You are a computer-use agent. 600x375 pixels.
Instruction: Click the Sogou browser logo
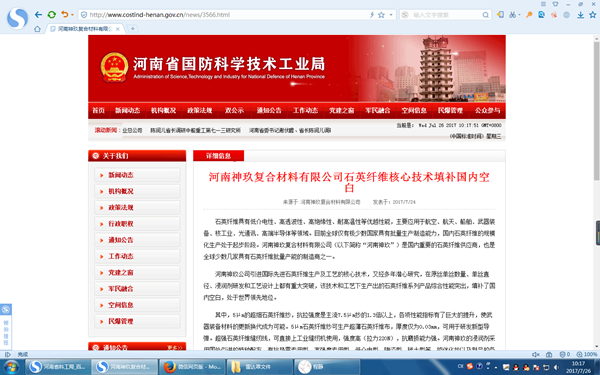point(18,18)
